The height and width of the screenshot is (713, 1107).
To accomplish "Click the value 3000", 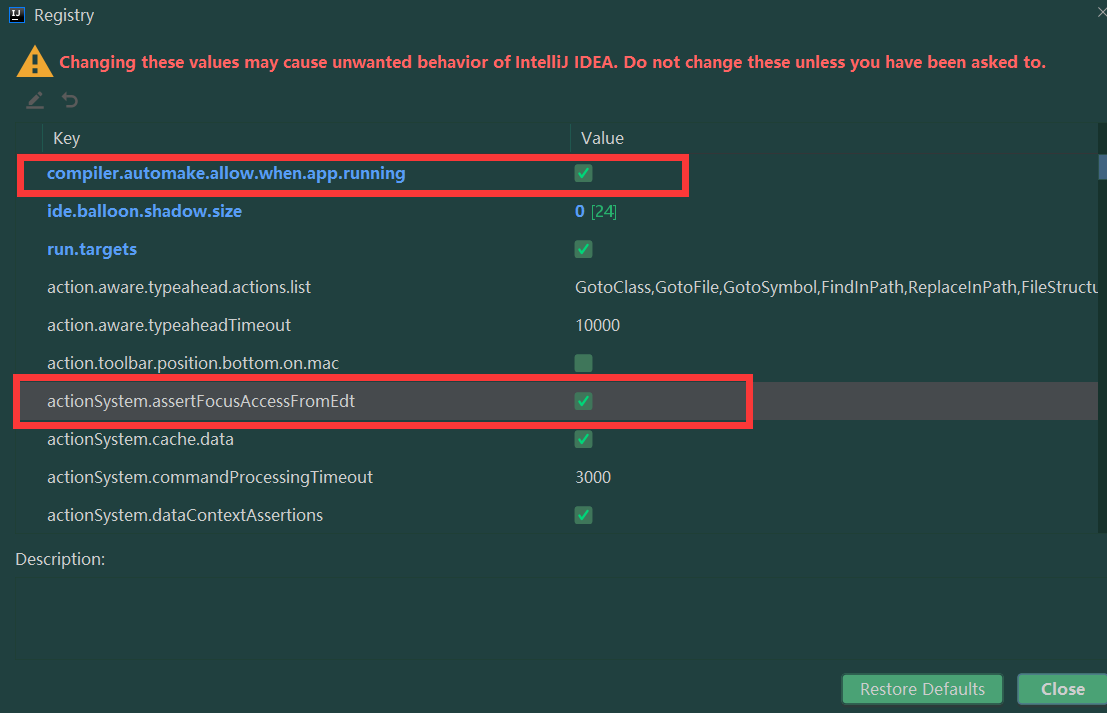I will [x=593, y=477].
